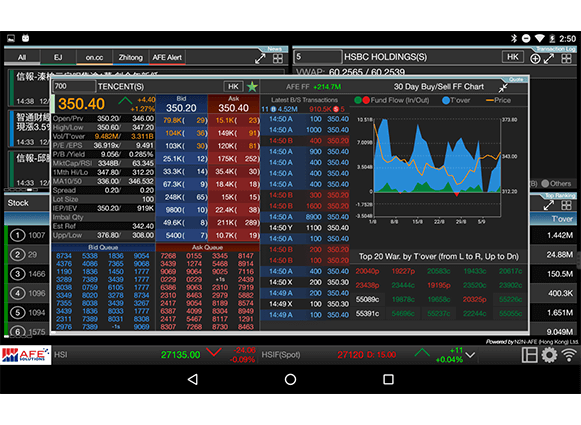Click the HSIF(Spot) futures ticker
Viewport: 581px width, 425px height.
(363, 355)
